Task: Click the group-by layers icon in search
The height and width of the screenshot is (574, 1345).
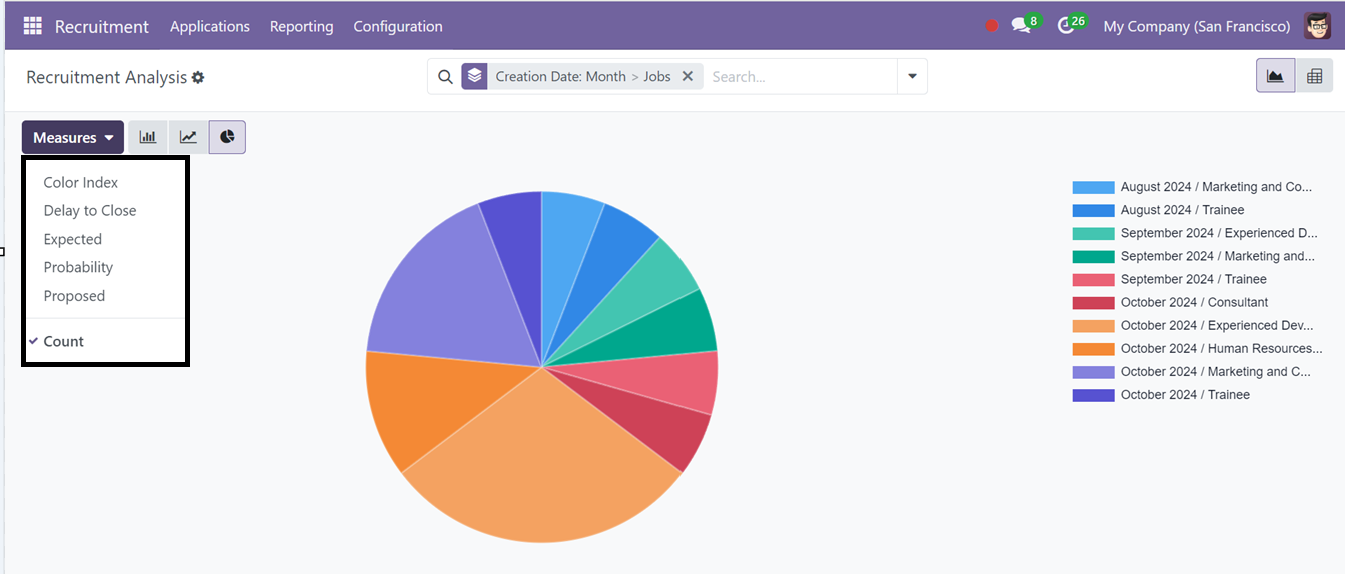Action: 474,76
